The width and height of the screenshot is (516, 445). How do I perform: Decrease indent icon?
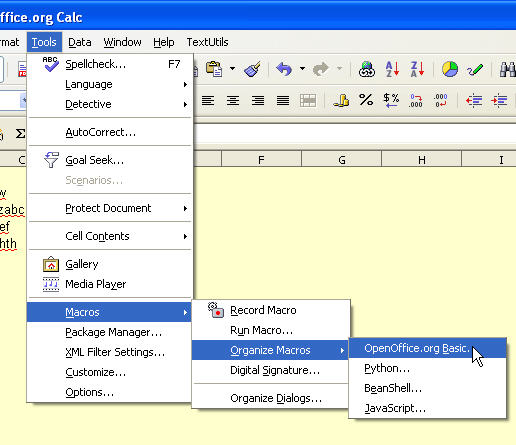(x=474, y=100)
